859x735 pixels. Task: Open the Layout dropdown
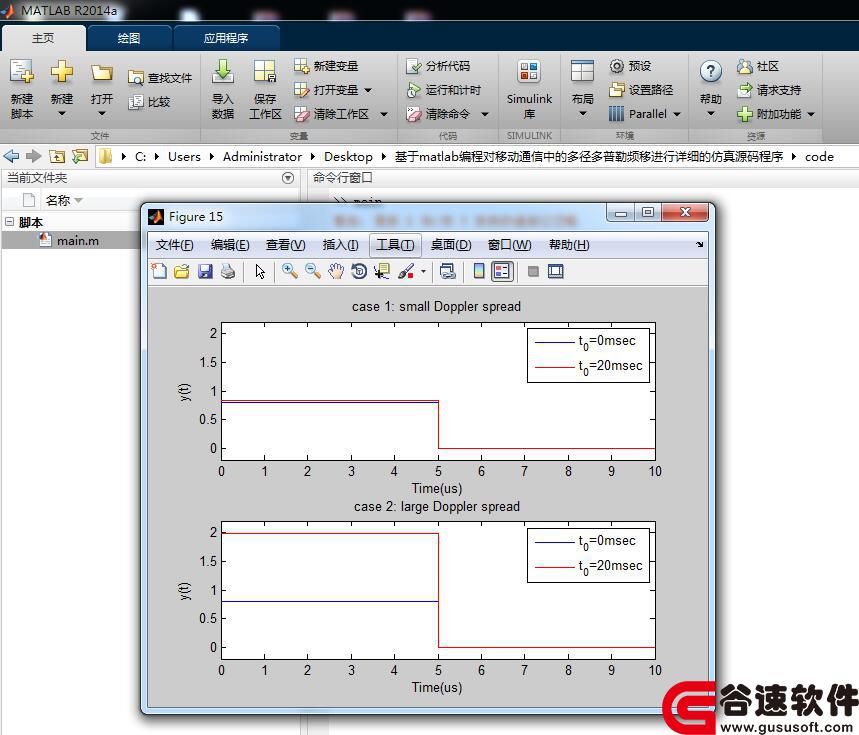tap(582, 114)
